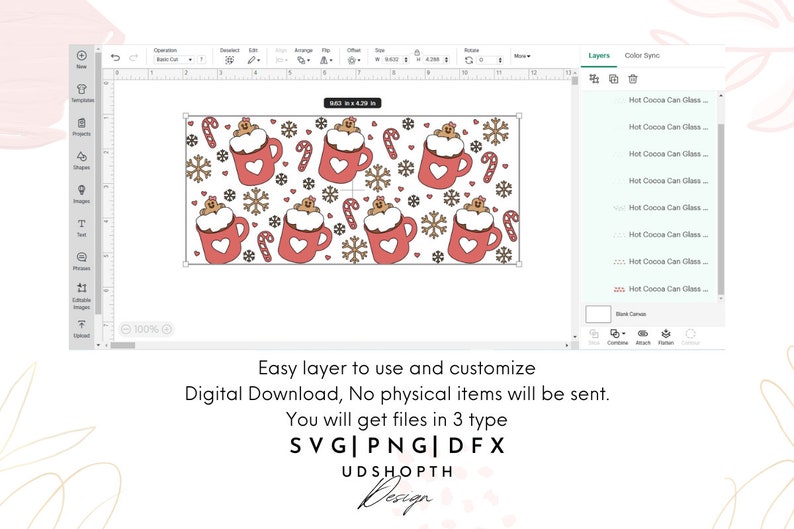Expand the More toolbar menu
The height and width of the screenshot is (529, 794).
(522, 56)
